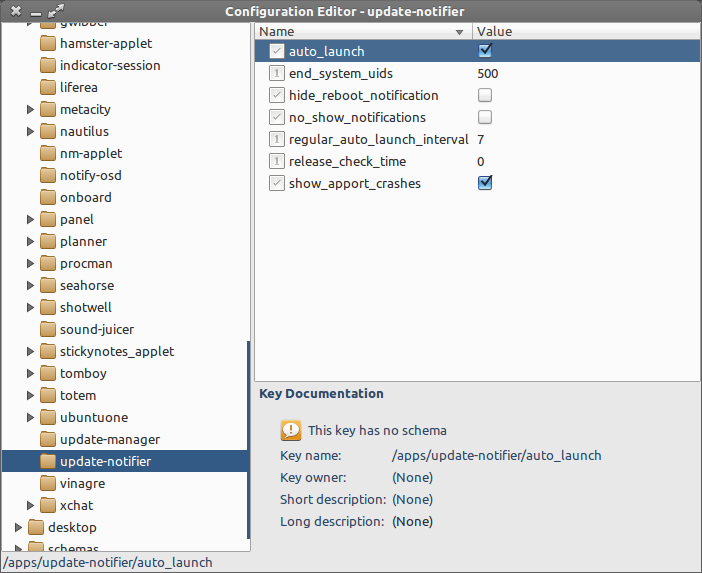The image size is (702, 573).
Task: Expand the tomboy tree node
Action: [30, 373]
